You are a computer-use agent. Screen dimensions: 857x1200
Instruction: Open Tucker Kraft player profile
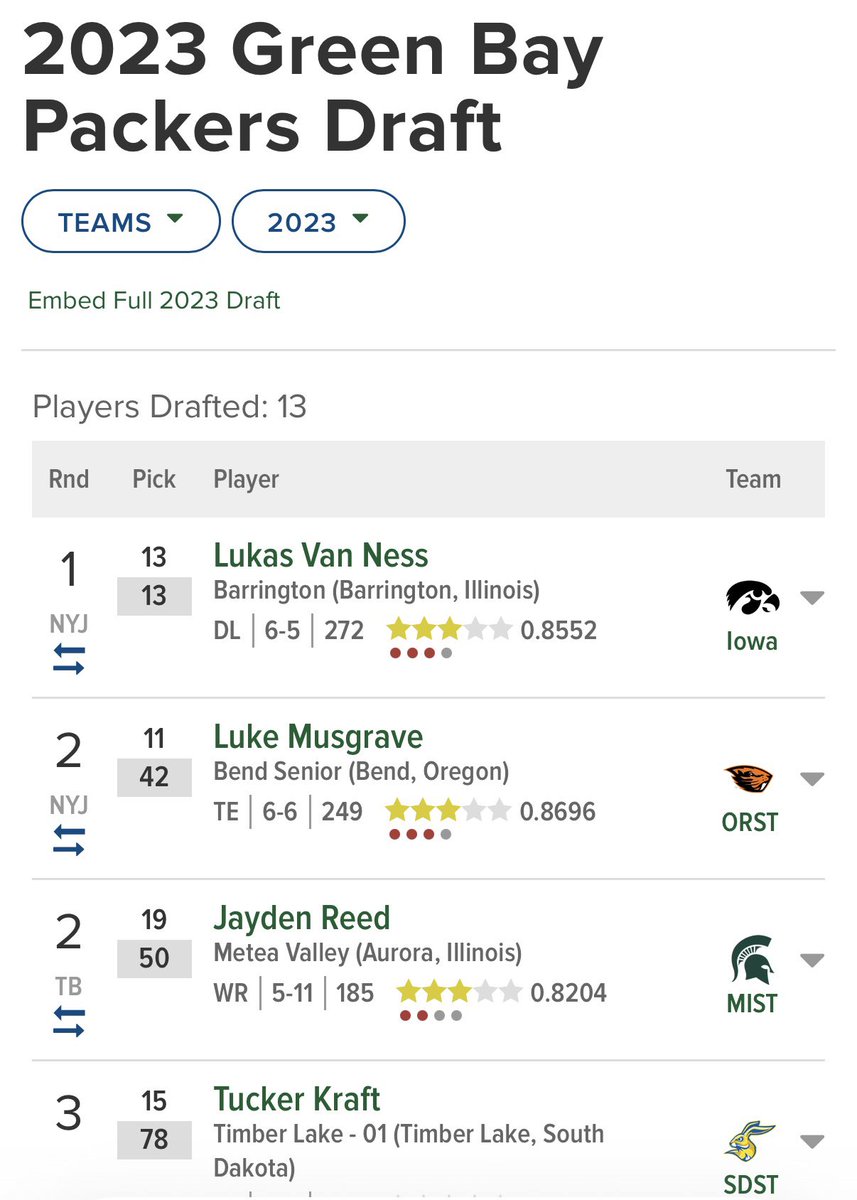[297, 1099]
